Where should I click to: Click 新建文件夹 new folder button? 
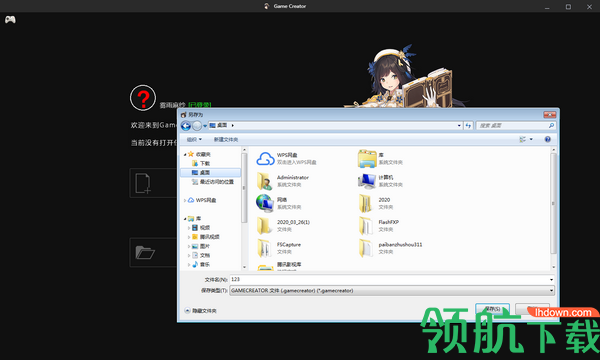226,139
